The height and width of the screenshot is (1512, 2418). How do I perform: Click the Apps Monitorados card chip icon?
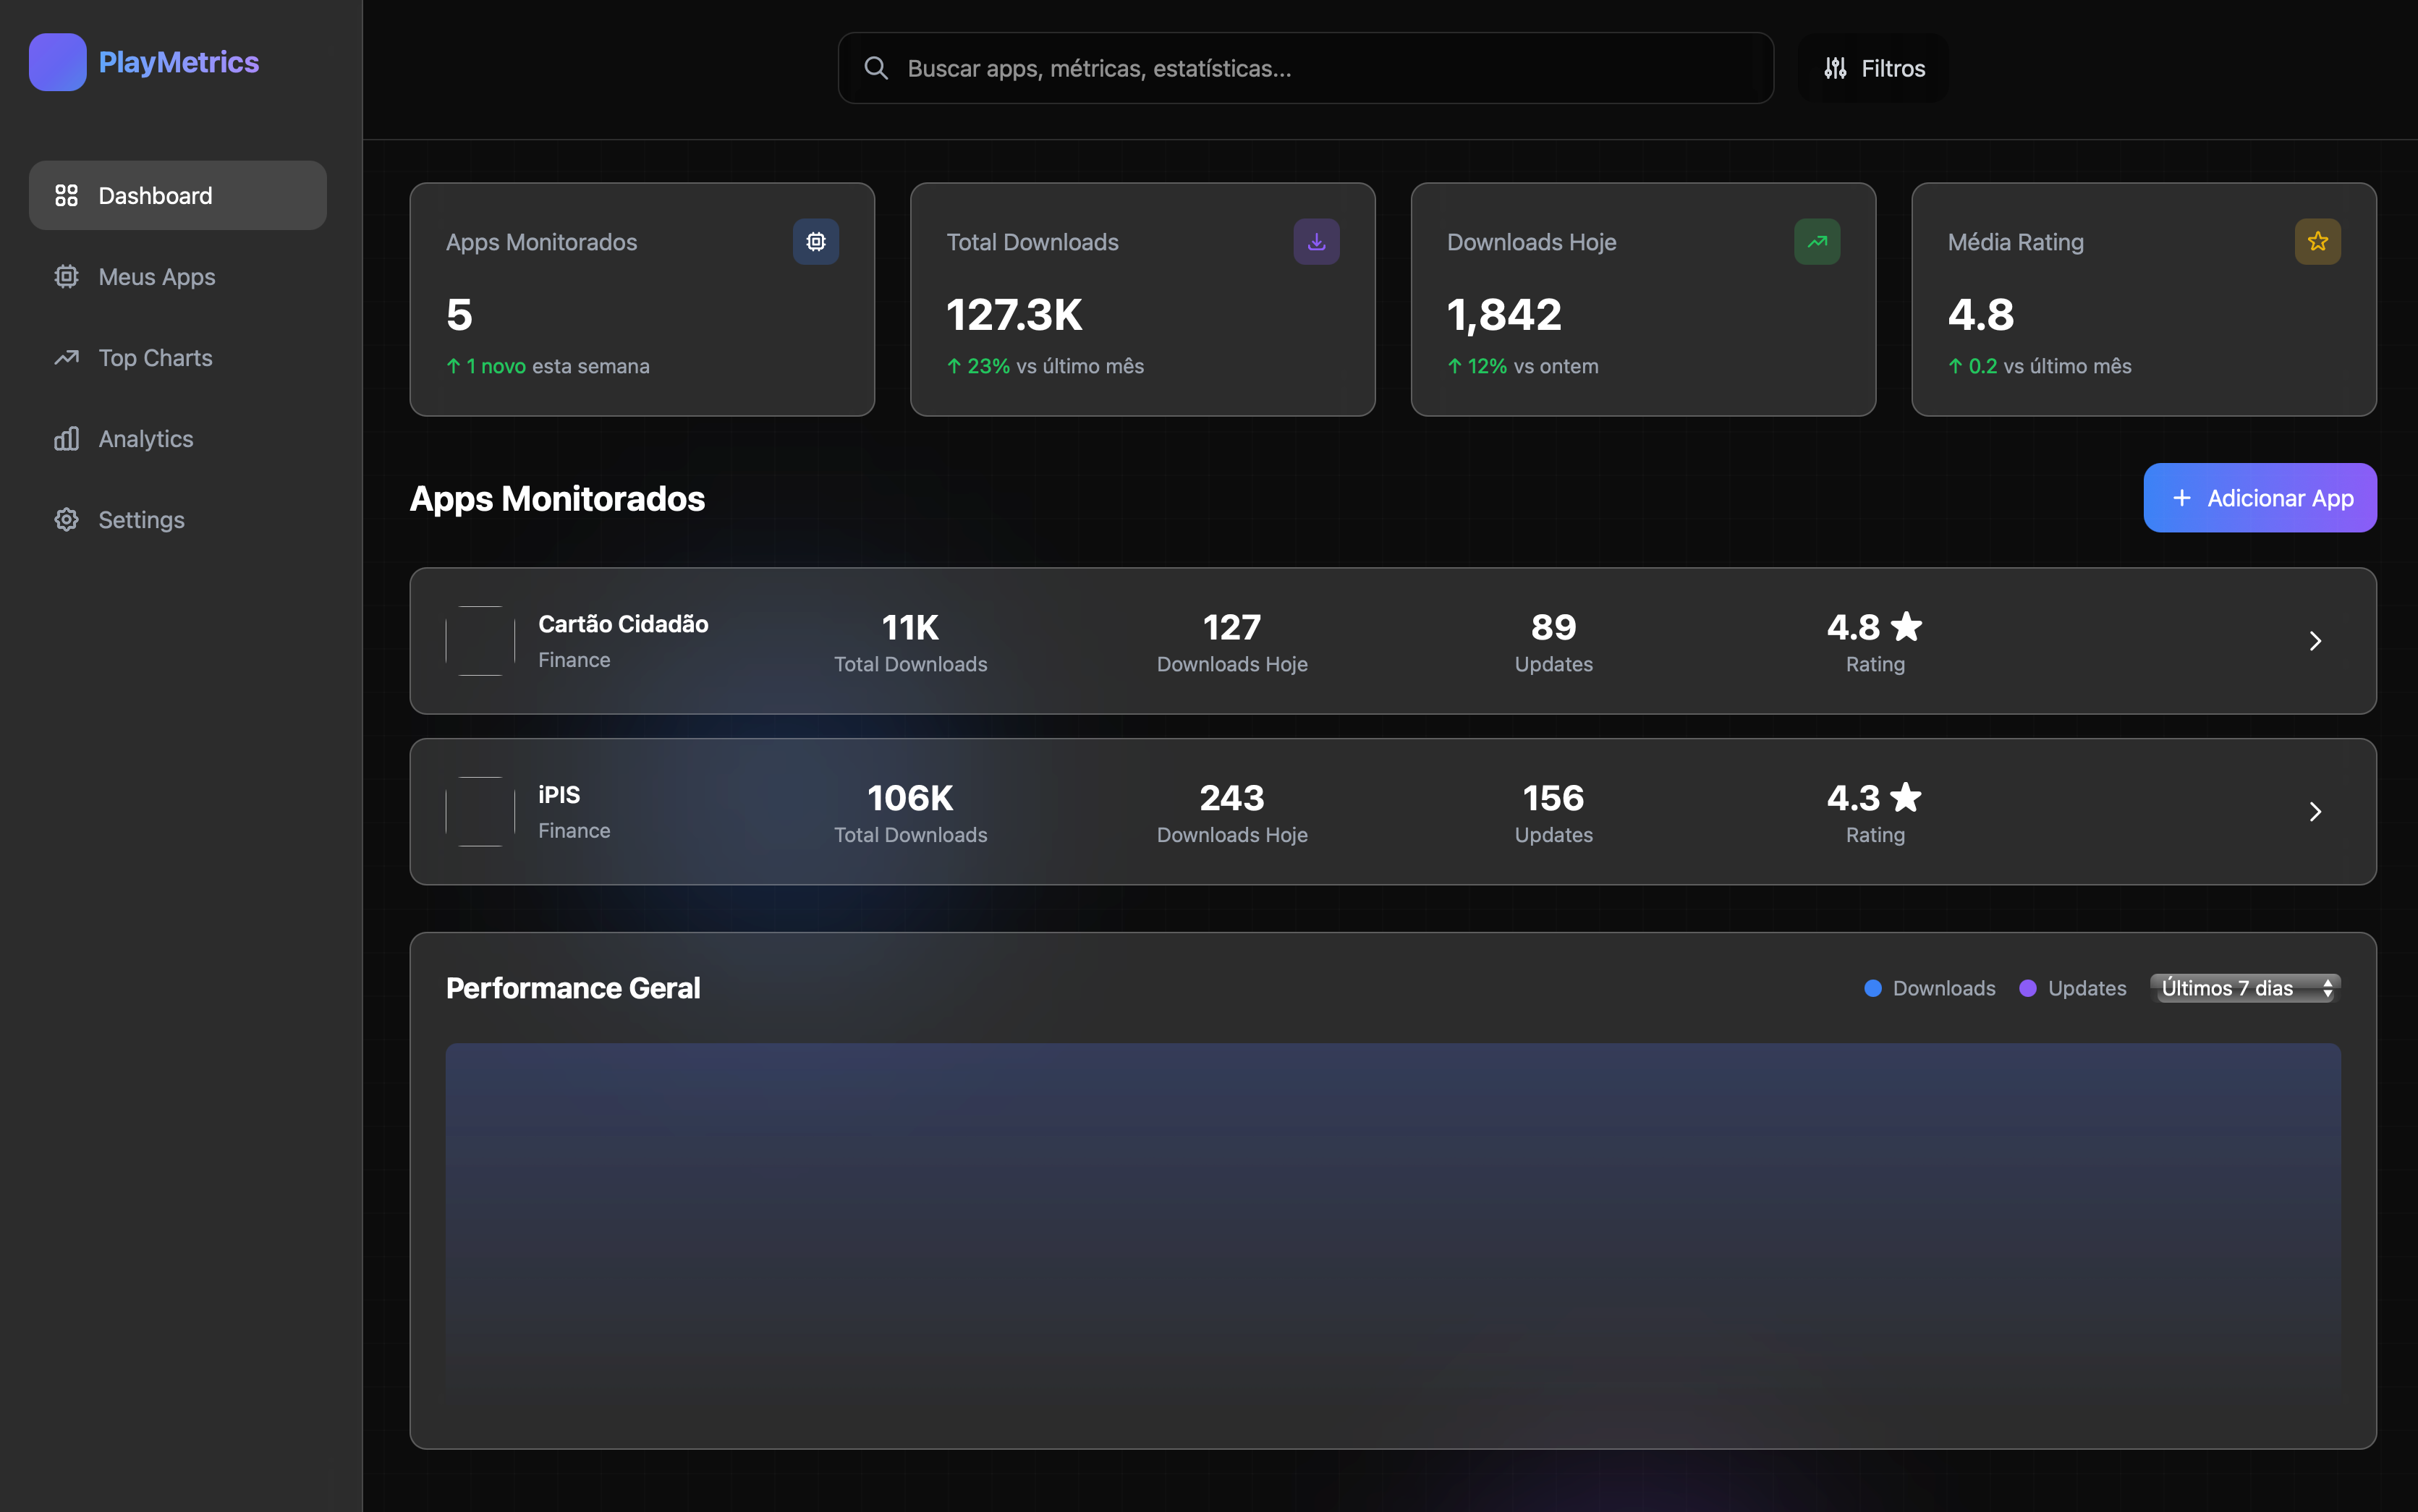pyautogui.click(x=816, y=241)
